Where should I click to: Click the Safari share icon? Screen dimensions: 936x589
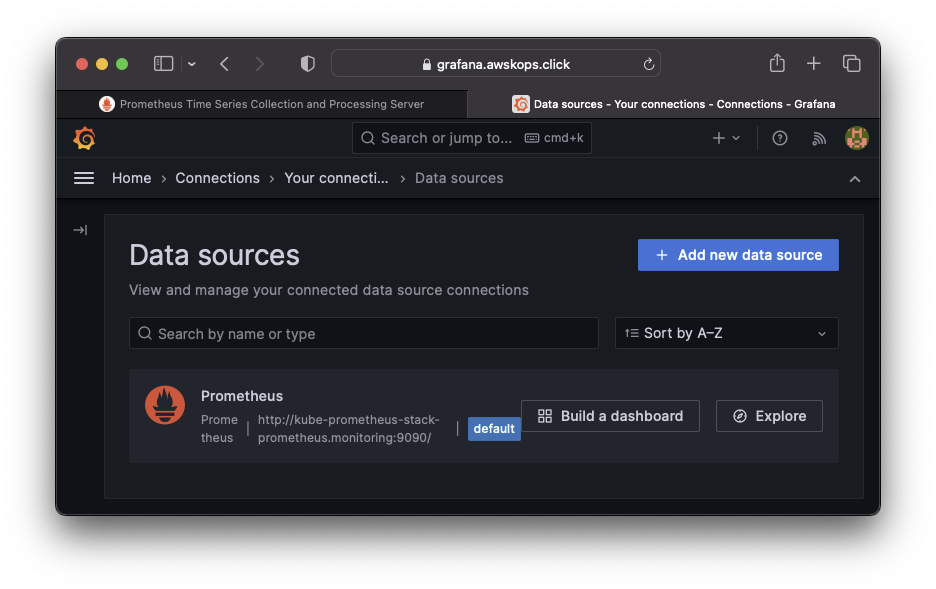[777, 63]
